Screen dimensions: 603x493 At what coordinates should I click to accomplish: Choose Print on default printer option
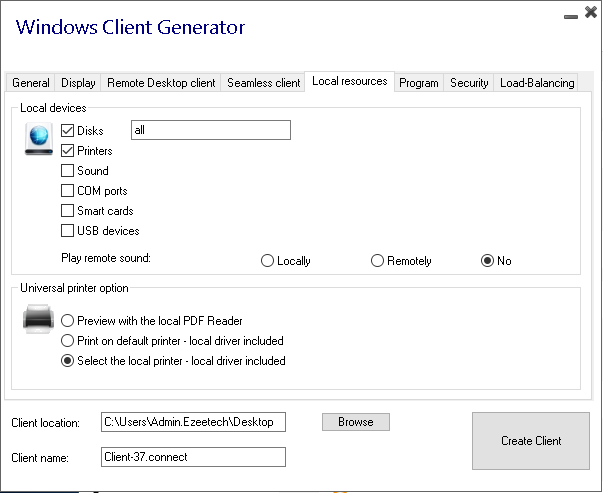(68, 341)
